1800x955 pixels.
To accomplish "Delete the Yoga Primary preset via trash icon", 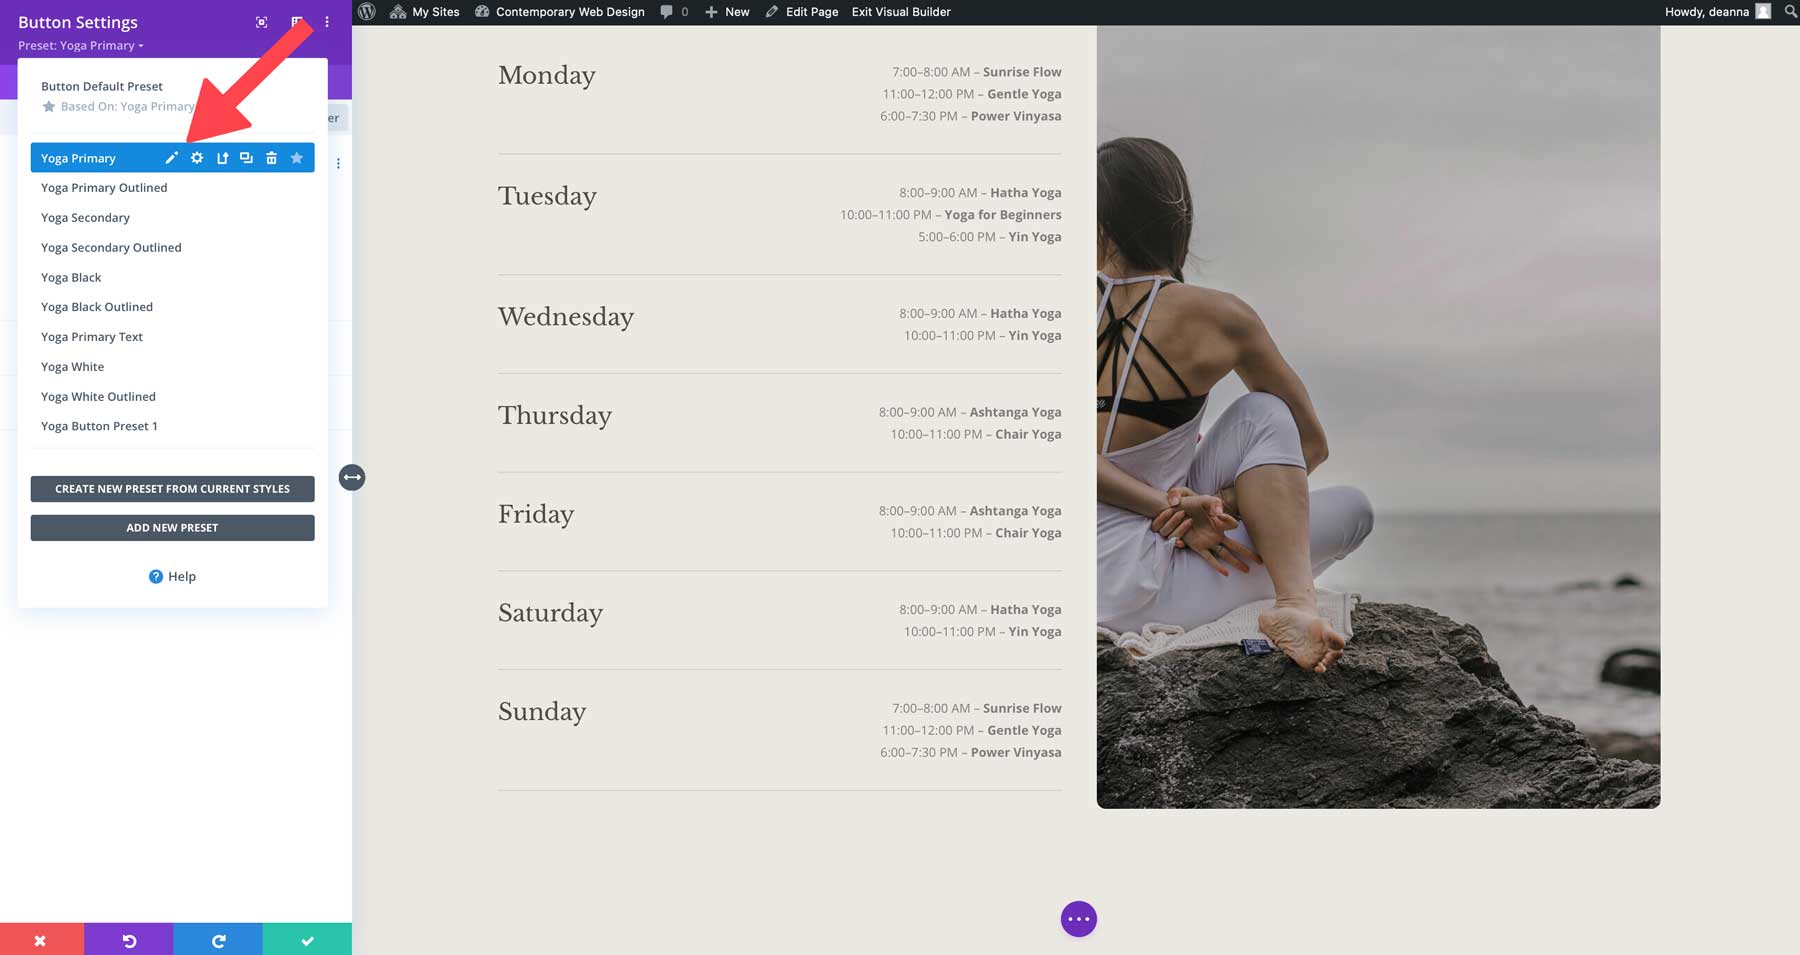I will pyautogui.click(x=271, y=157).
